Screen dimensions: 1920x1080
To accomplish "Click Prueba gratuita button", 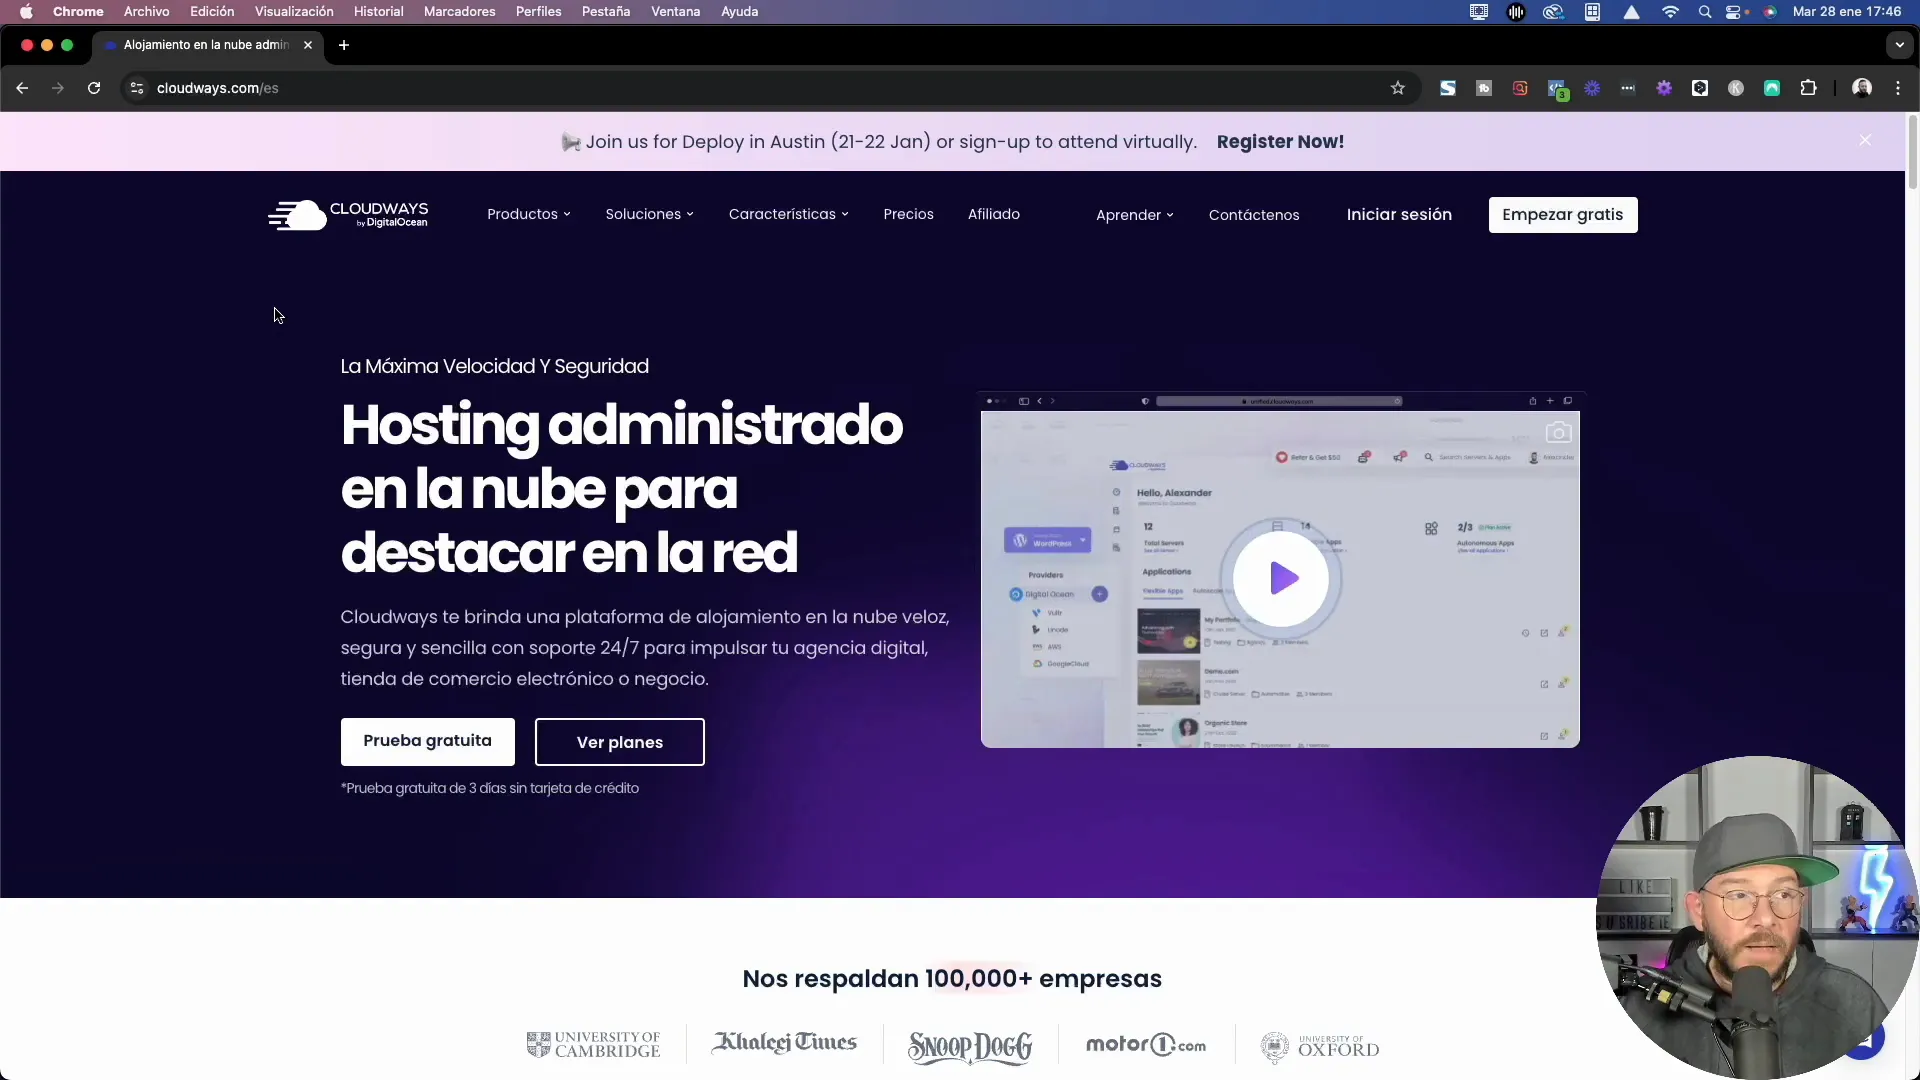I will 428,741.
